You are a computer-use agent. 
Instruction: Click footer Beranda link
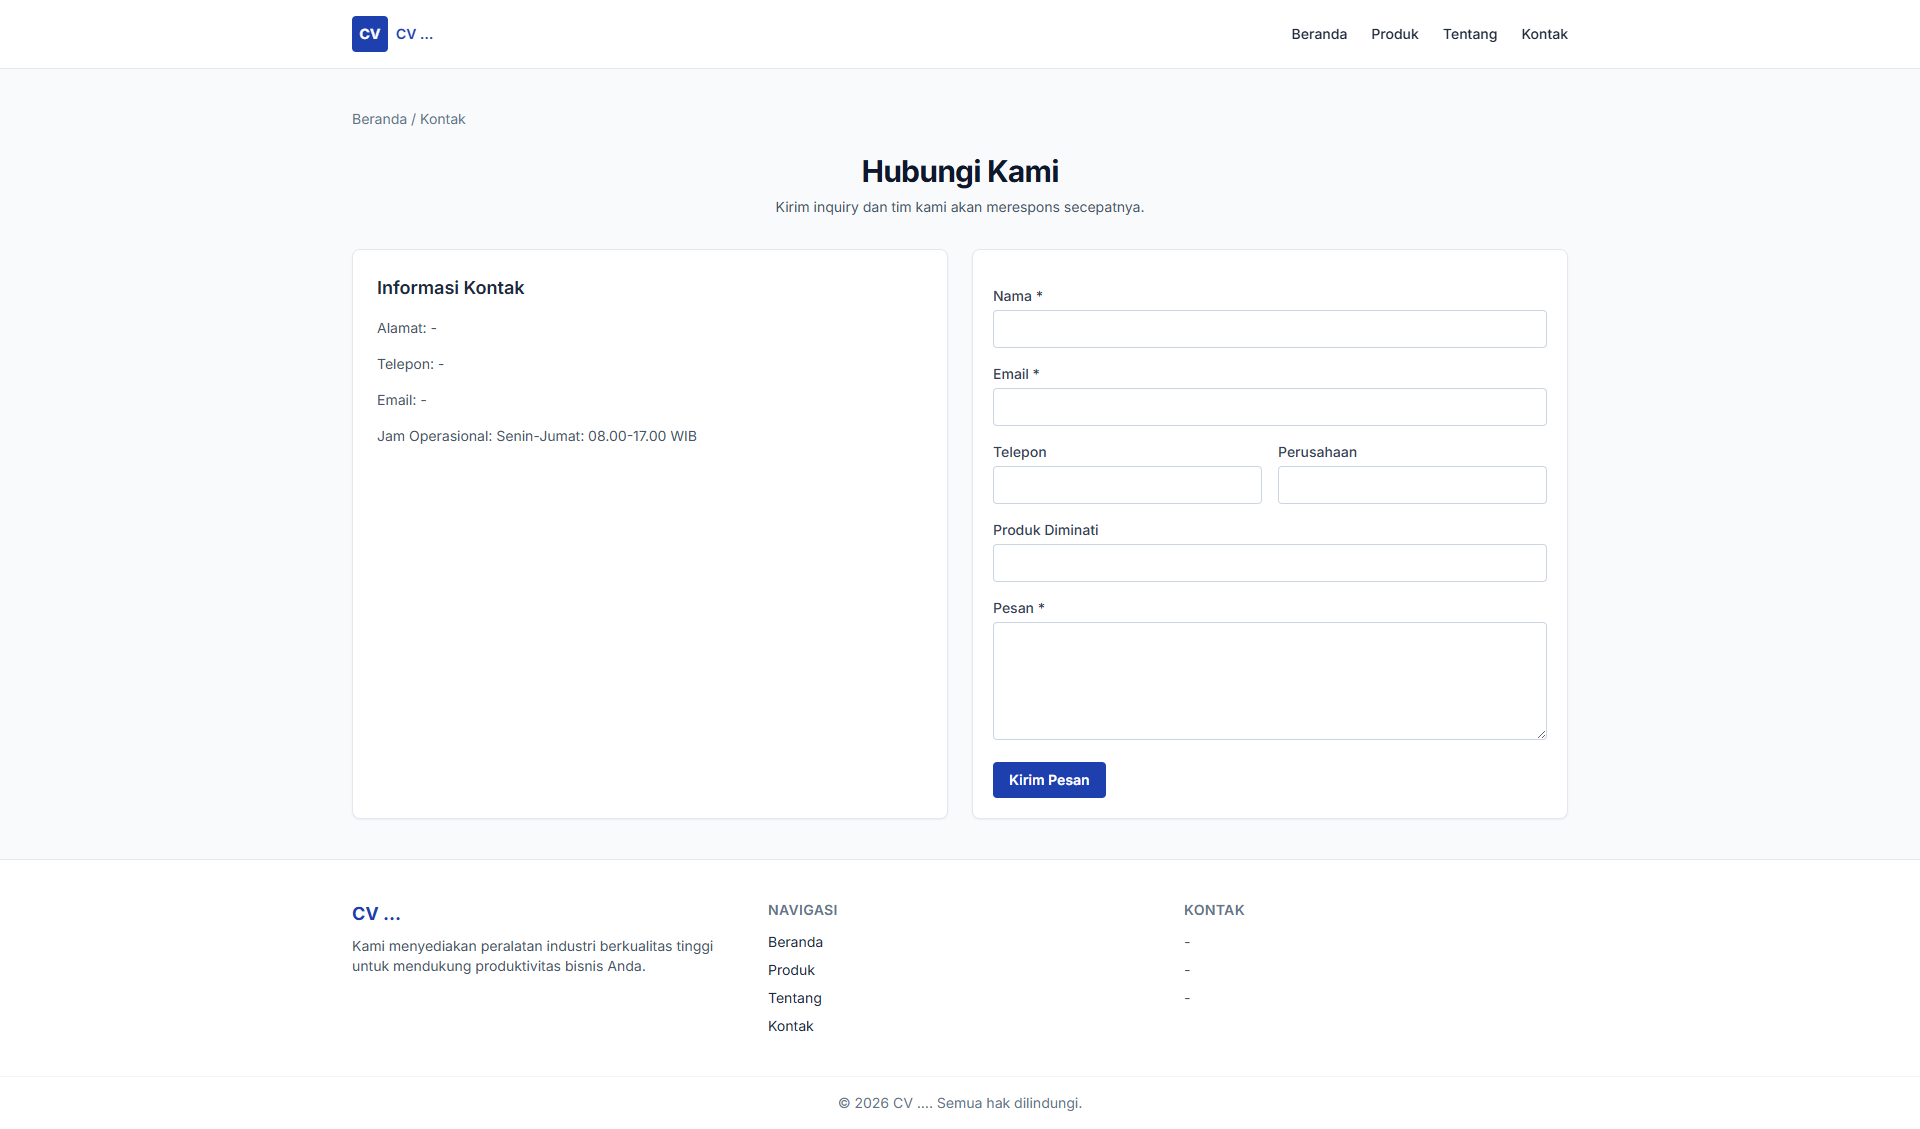pos(795,942)
